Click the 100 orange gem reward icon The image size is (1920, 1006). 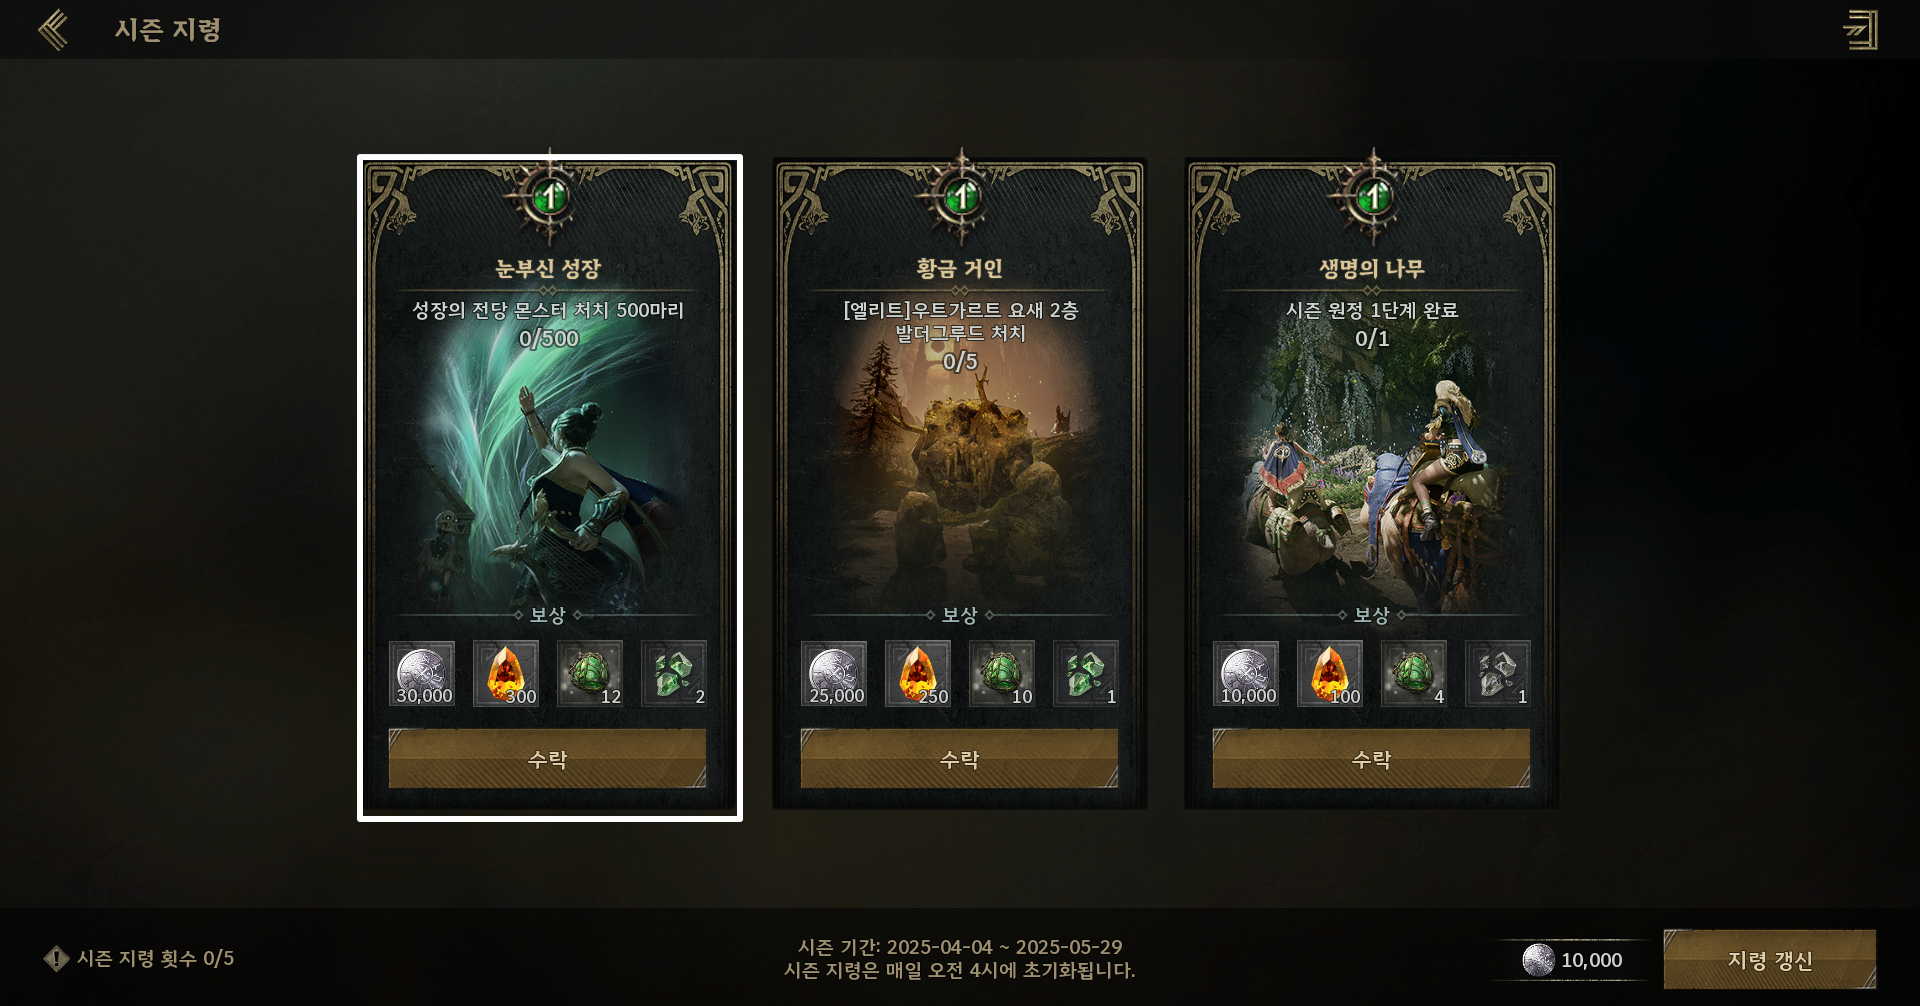(x=1330, y=673)
